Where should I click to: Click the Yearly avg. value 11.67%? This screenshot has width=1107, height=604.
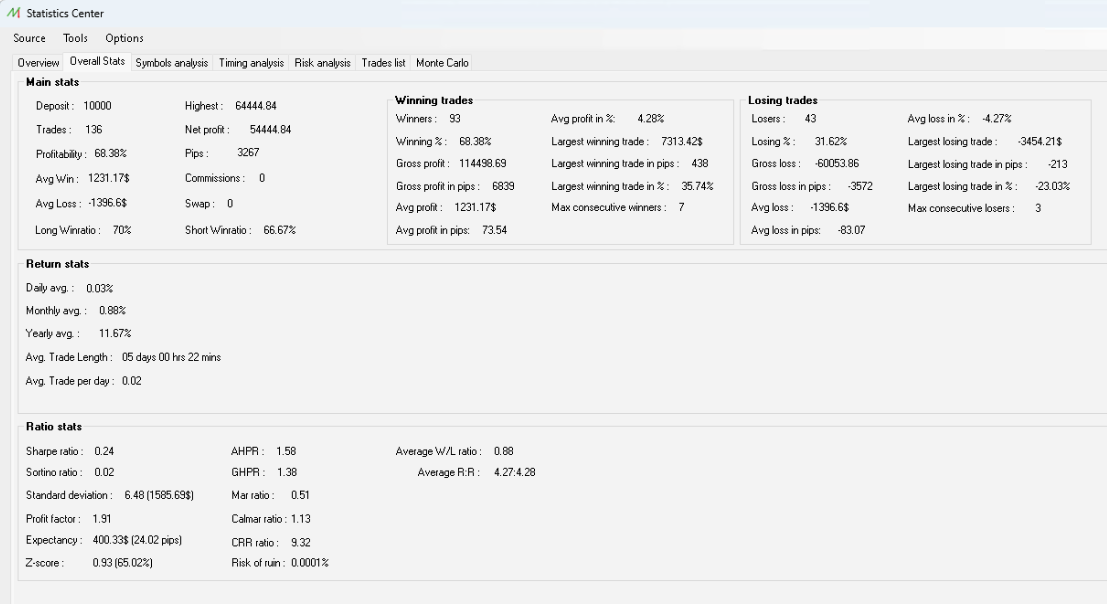click(x=115, y=334)
